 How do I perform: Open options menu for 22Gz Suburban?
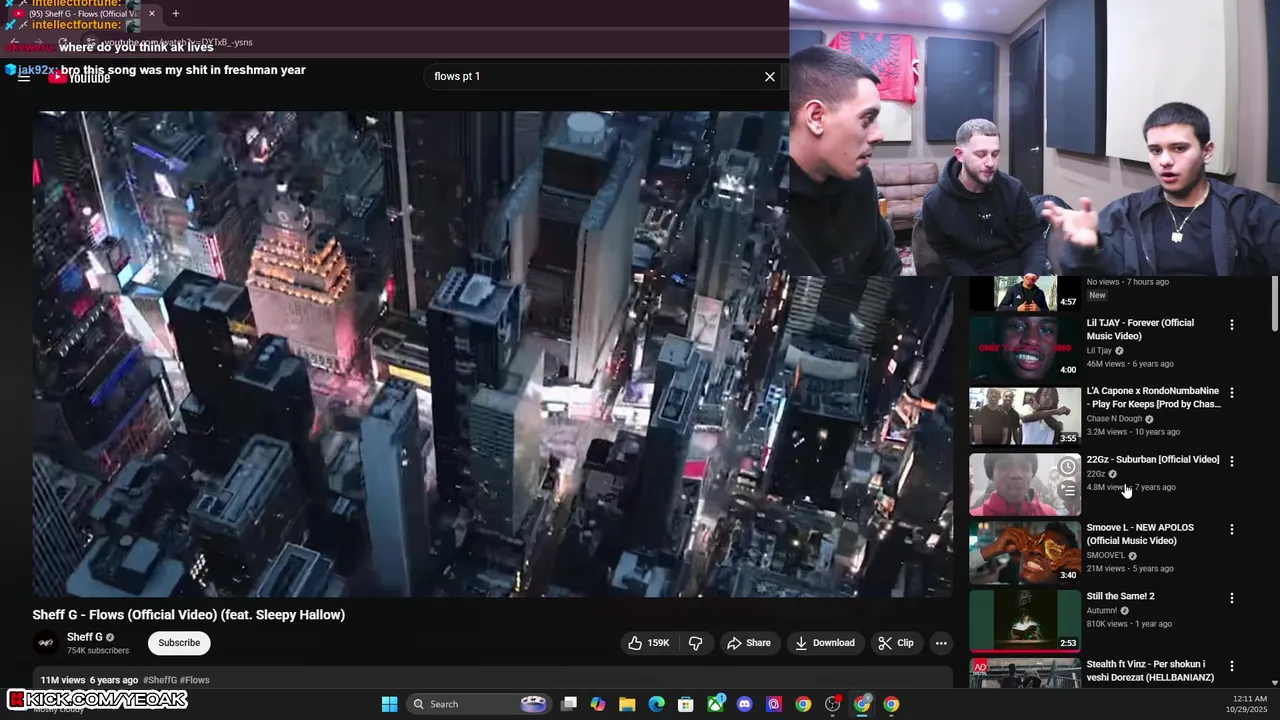click(1232, 461)
